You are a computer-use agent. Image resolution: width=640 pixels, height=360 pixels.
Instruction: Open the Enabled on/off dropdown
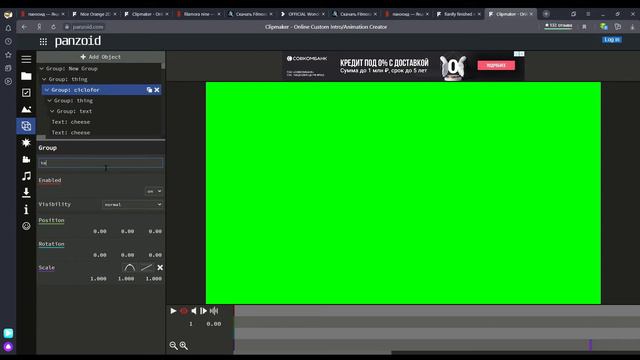pyautogui.click(x=154, y=191)
